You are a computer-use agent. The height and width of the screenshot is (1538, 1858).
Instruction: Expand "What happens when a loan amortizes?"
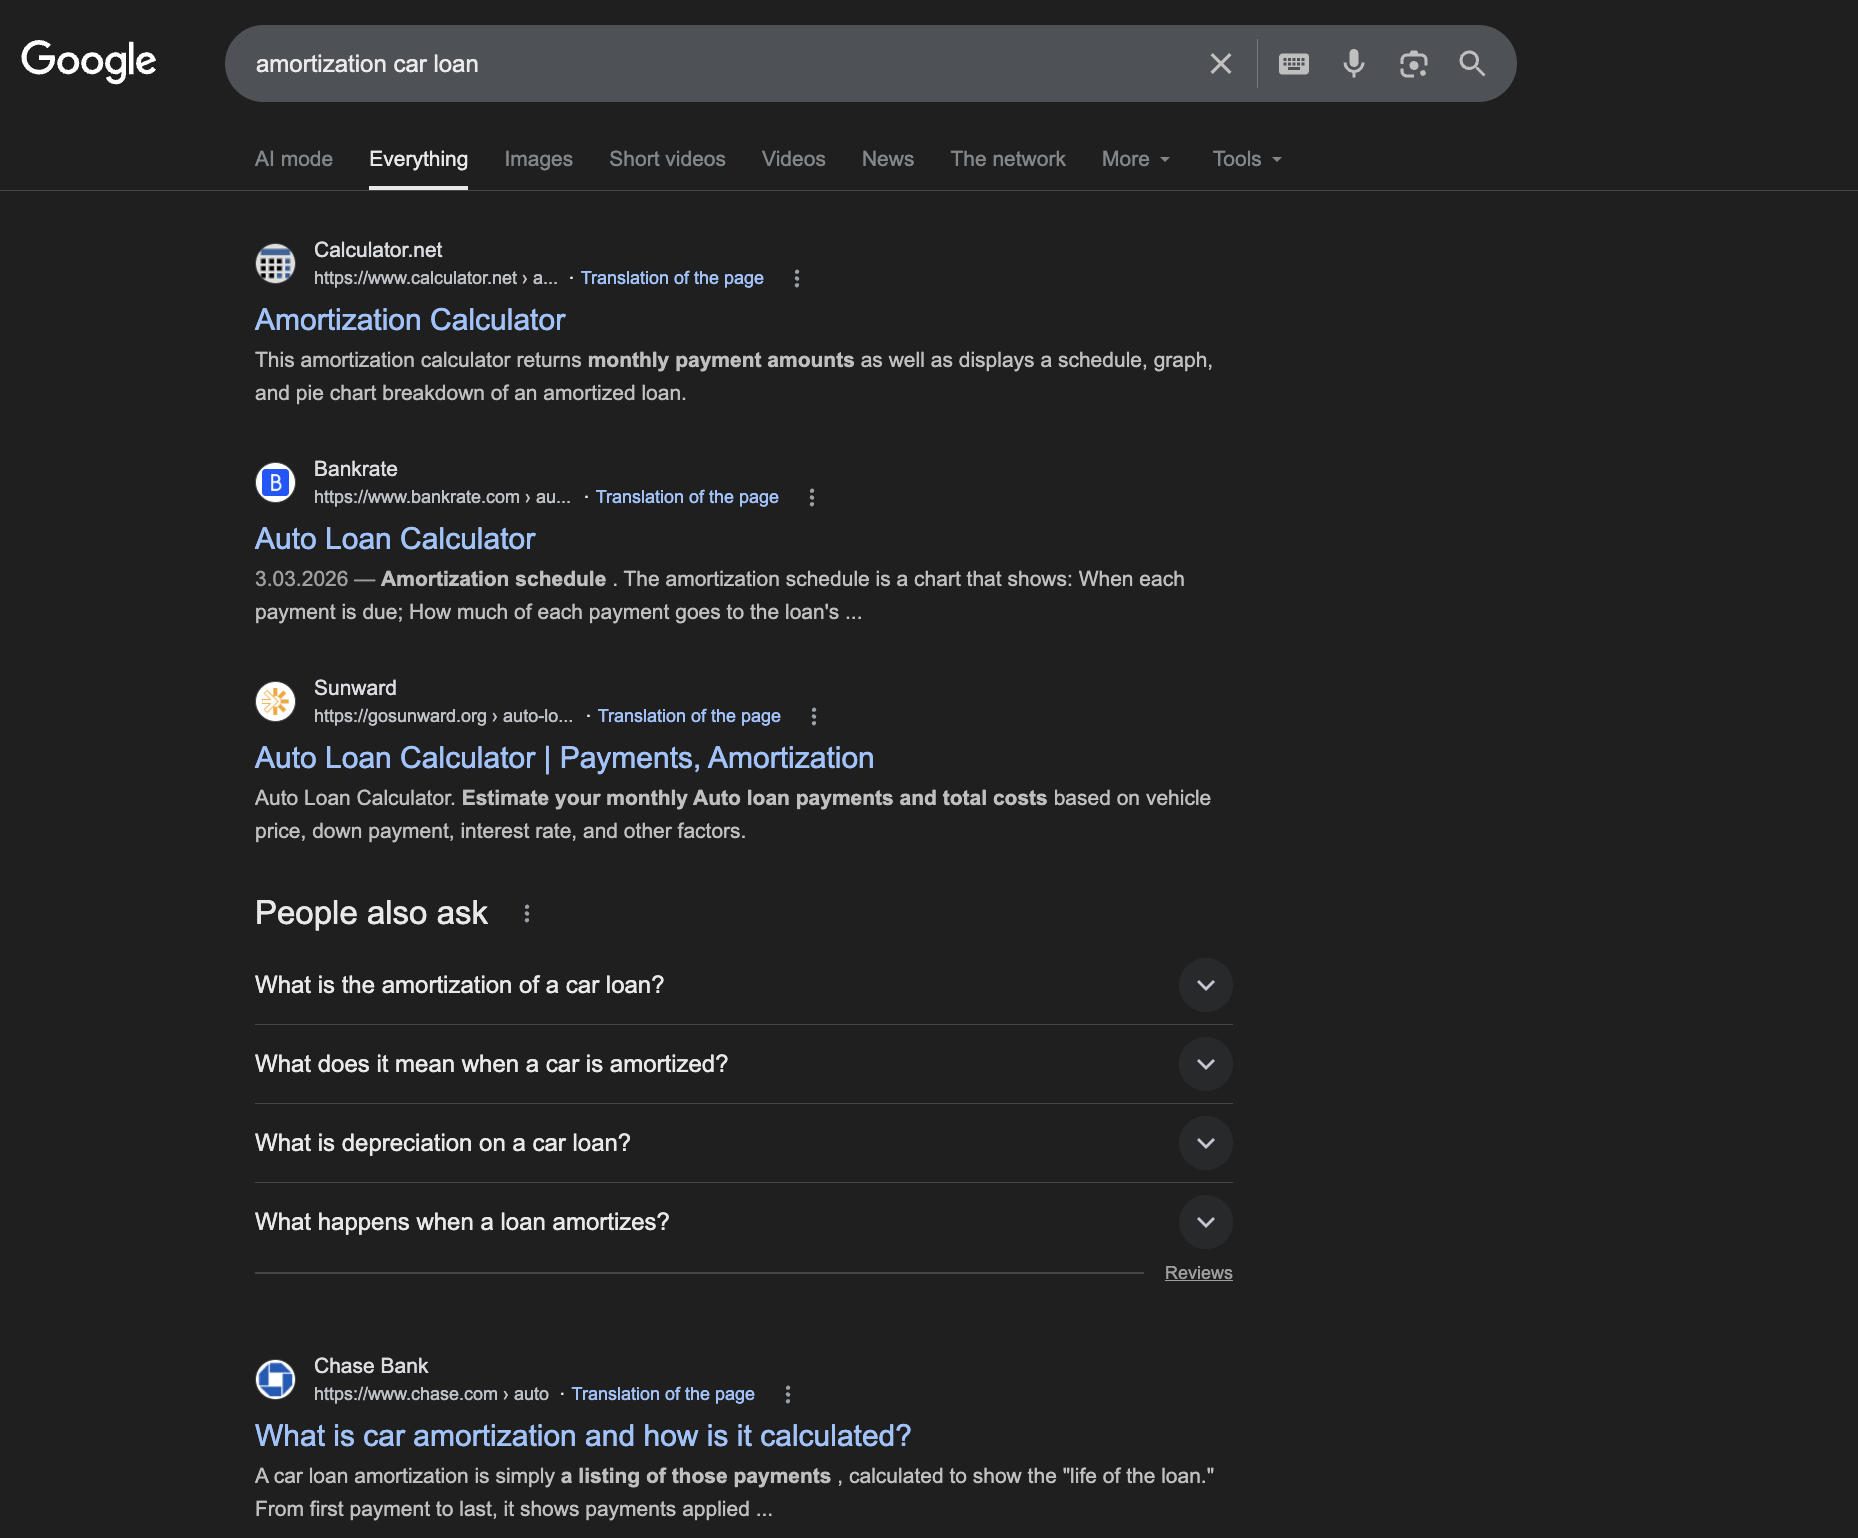1205,1222
